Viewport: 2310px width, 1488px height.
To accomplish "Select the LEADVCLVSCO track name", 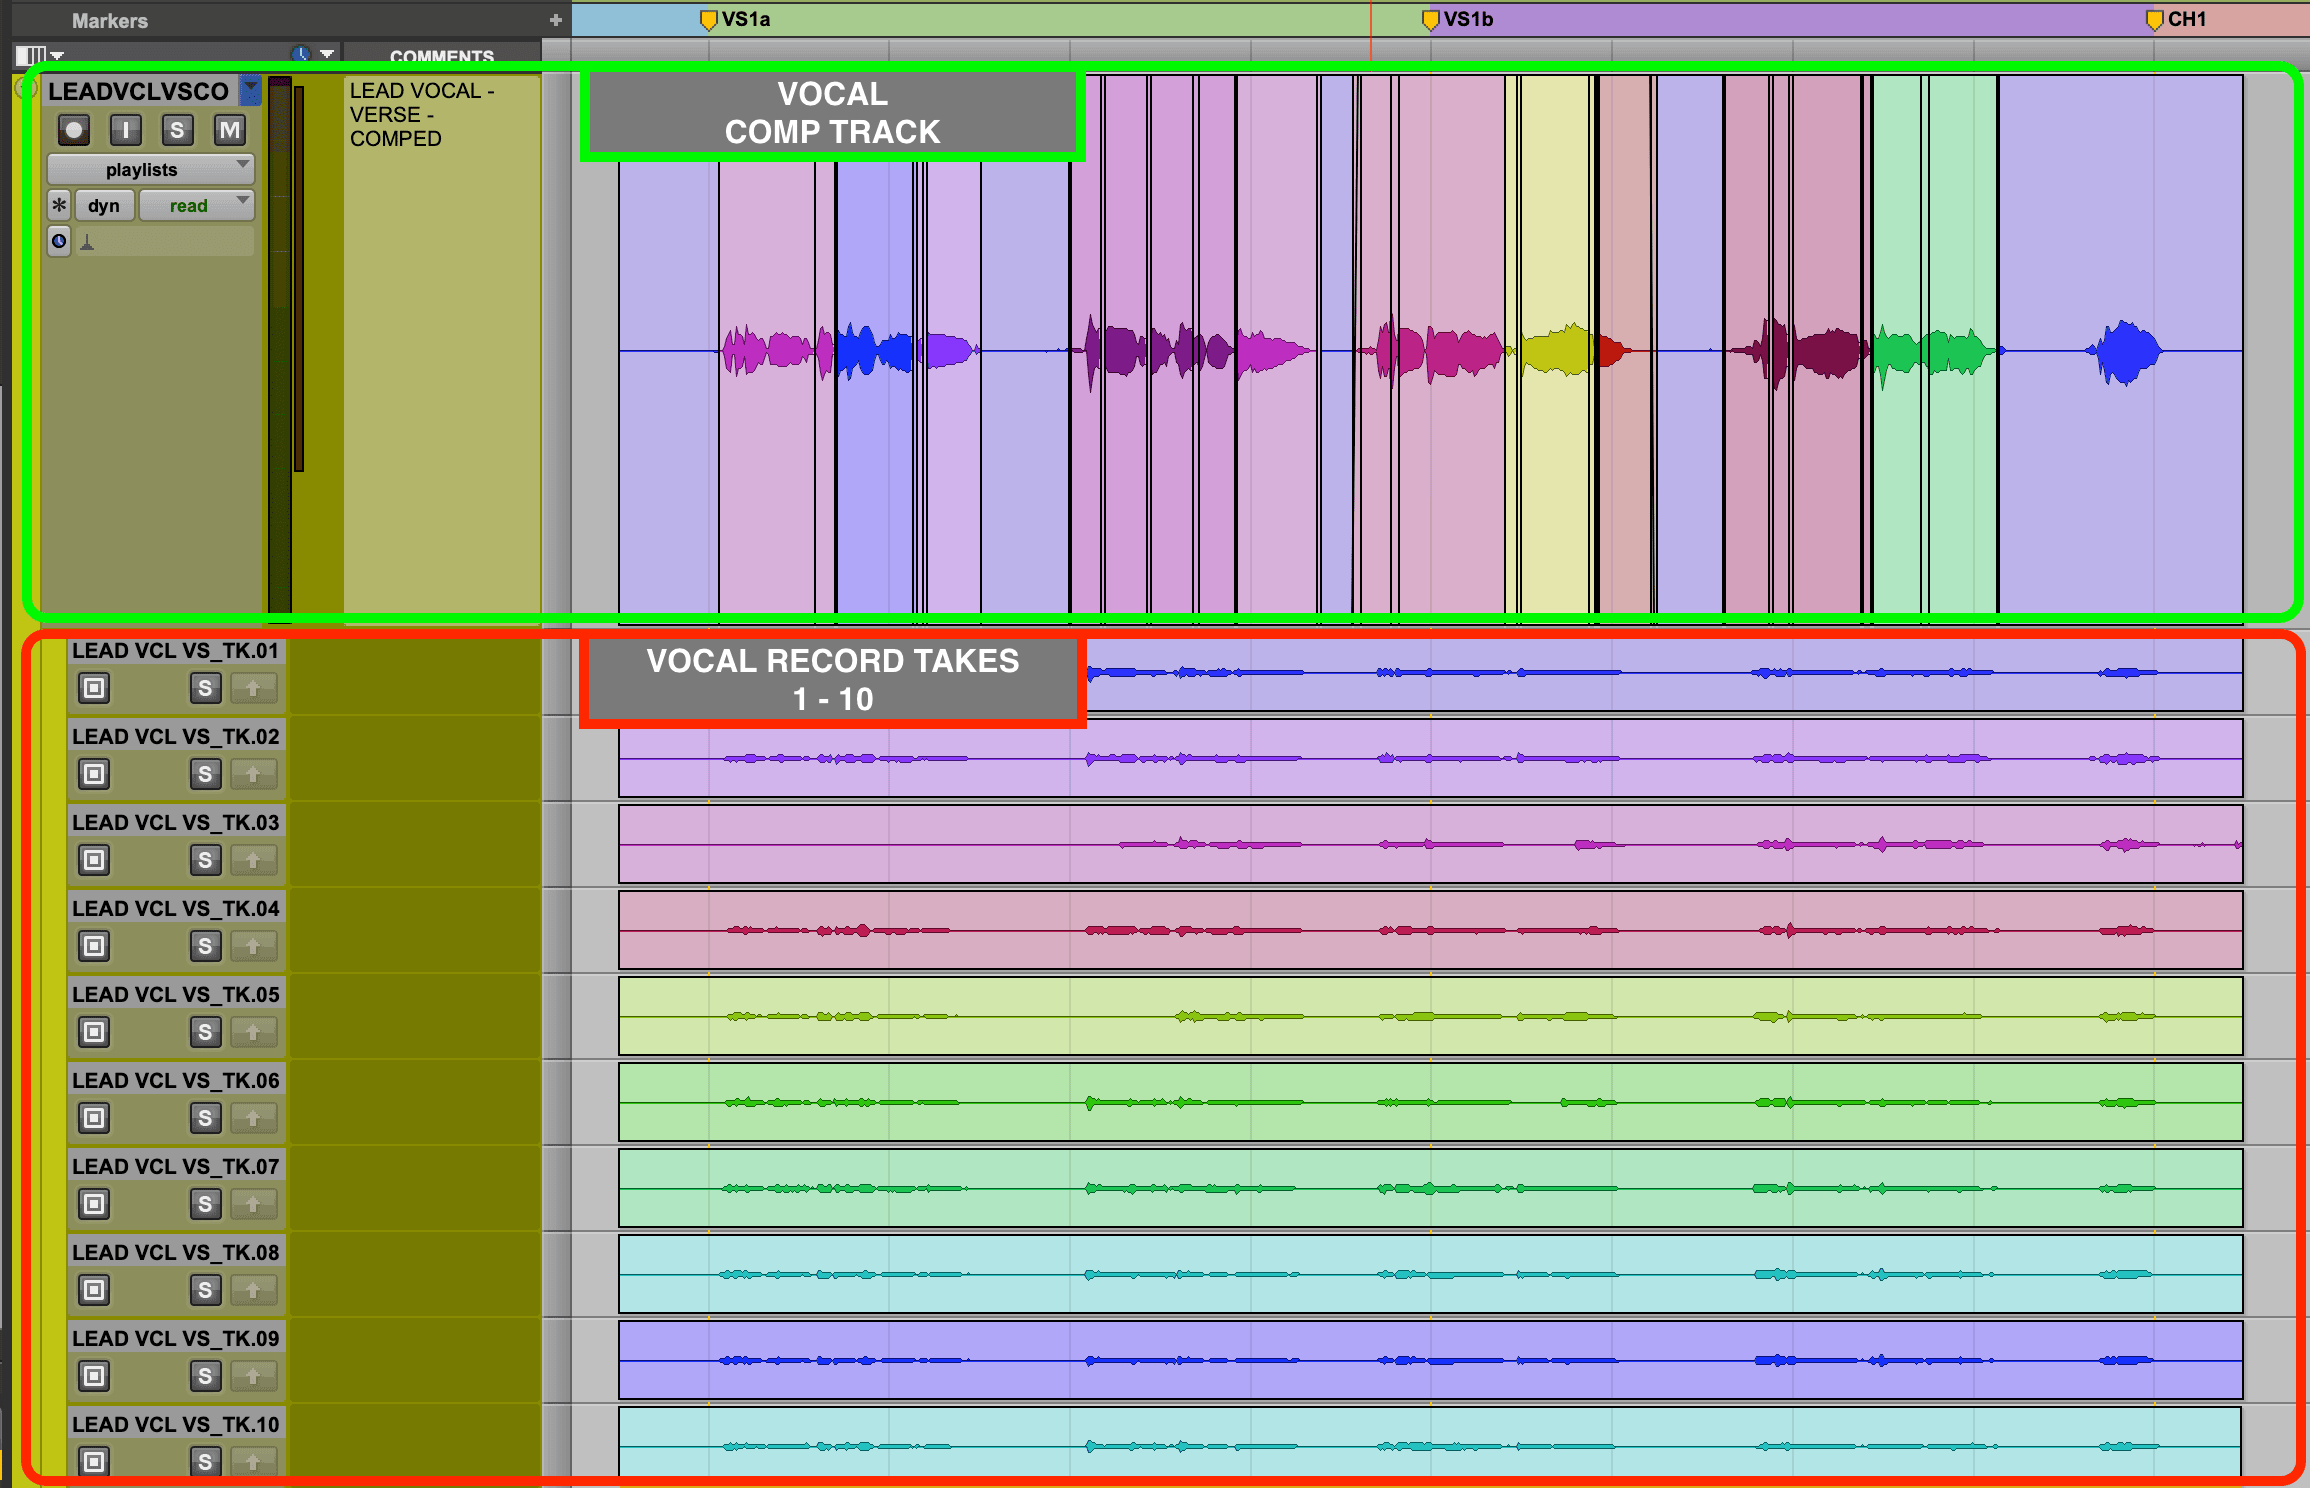I will click(139, 91).
